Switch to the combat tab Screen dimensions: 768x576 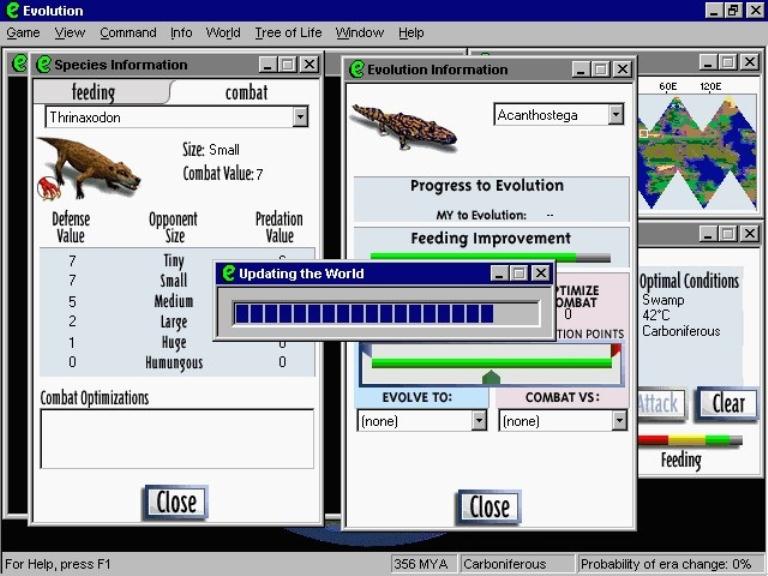[x=246, y=92]
